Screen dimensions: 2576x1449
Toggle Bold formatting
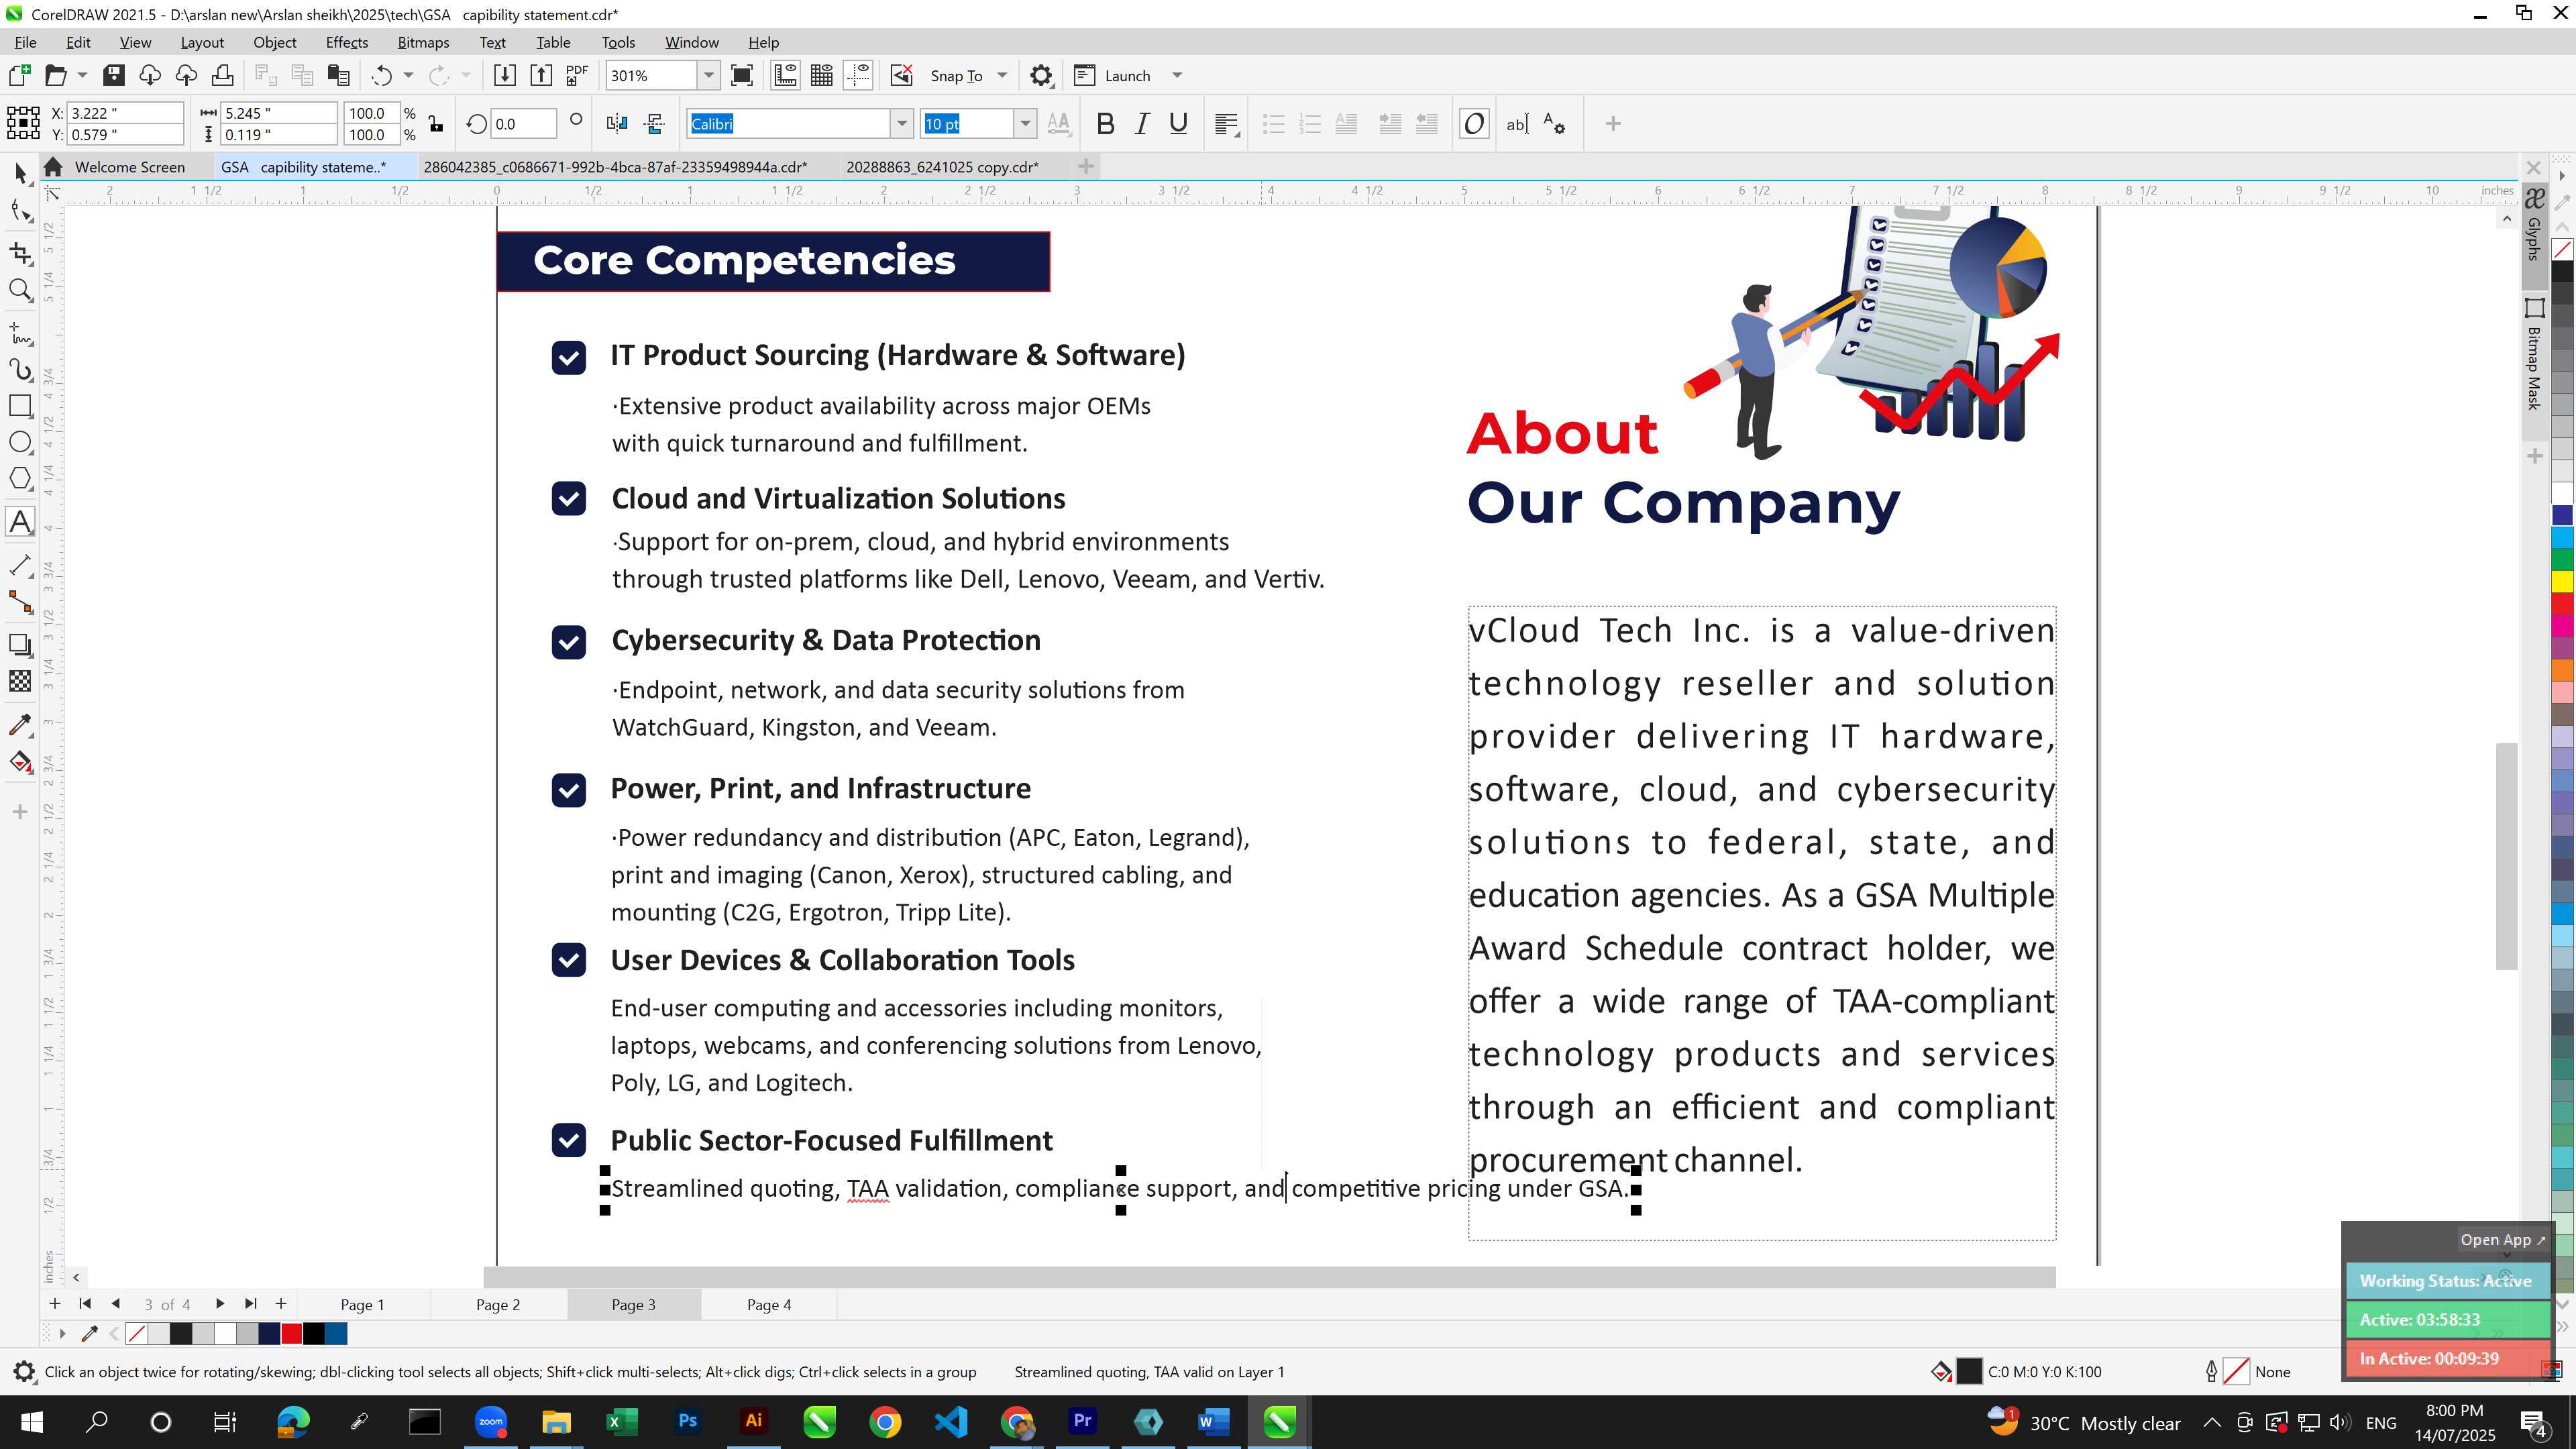tap(1105, 124)
